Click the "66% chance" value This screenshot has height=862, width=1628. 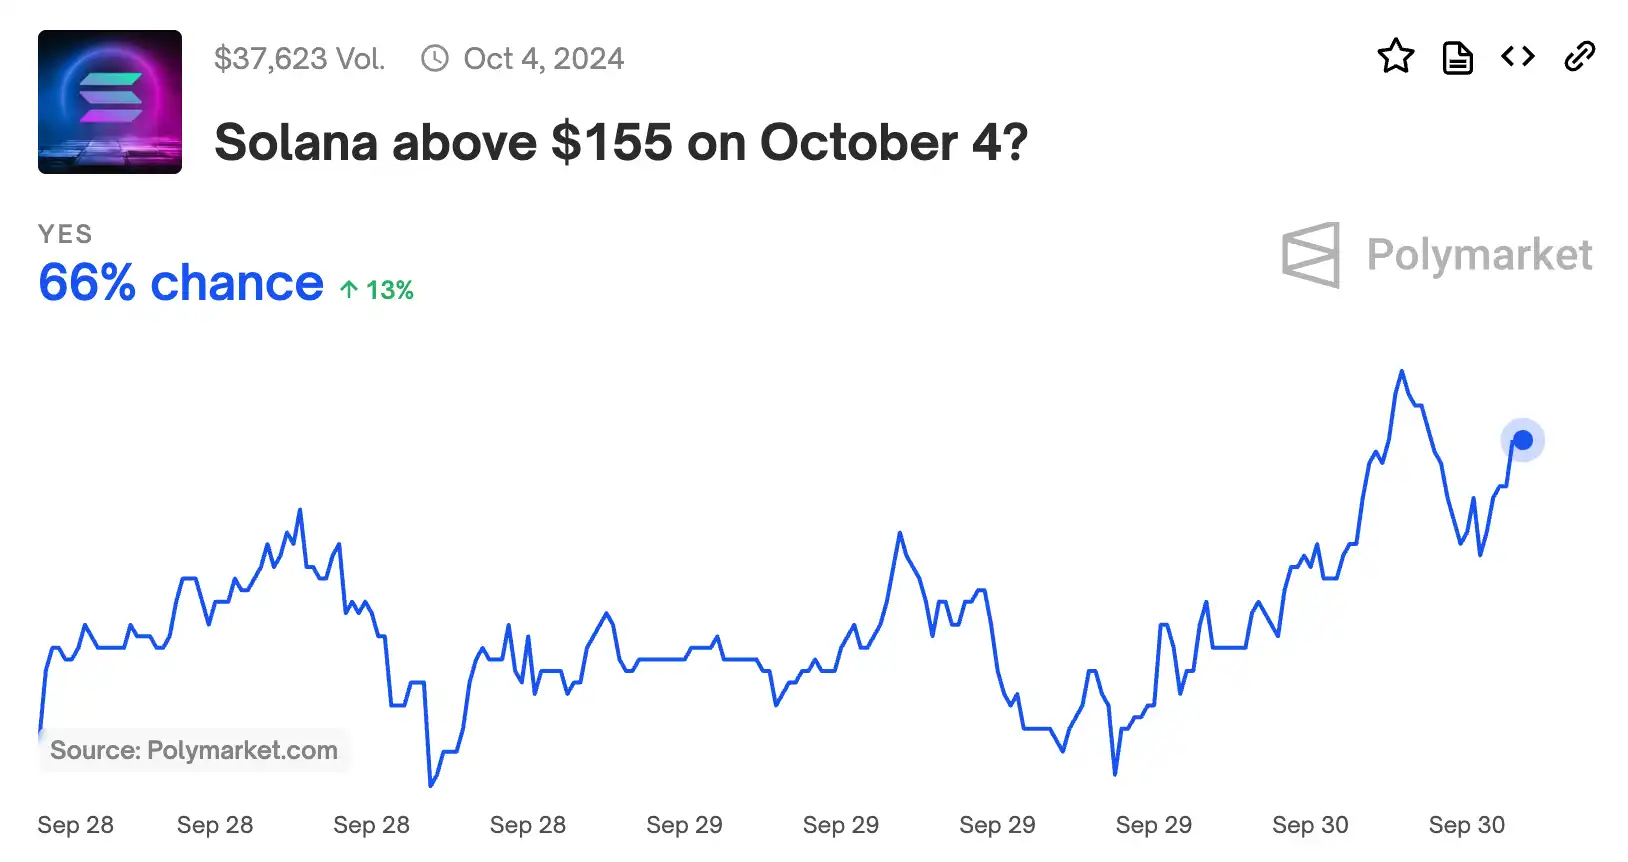point(181,283)
